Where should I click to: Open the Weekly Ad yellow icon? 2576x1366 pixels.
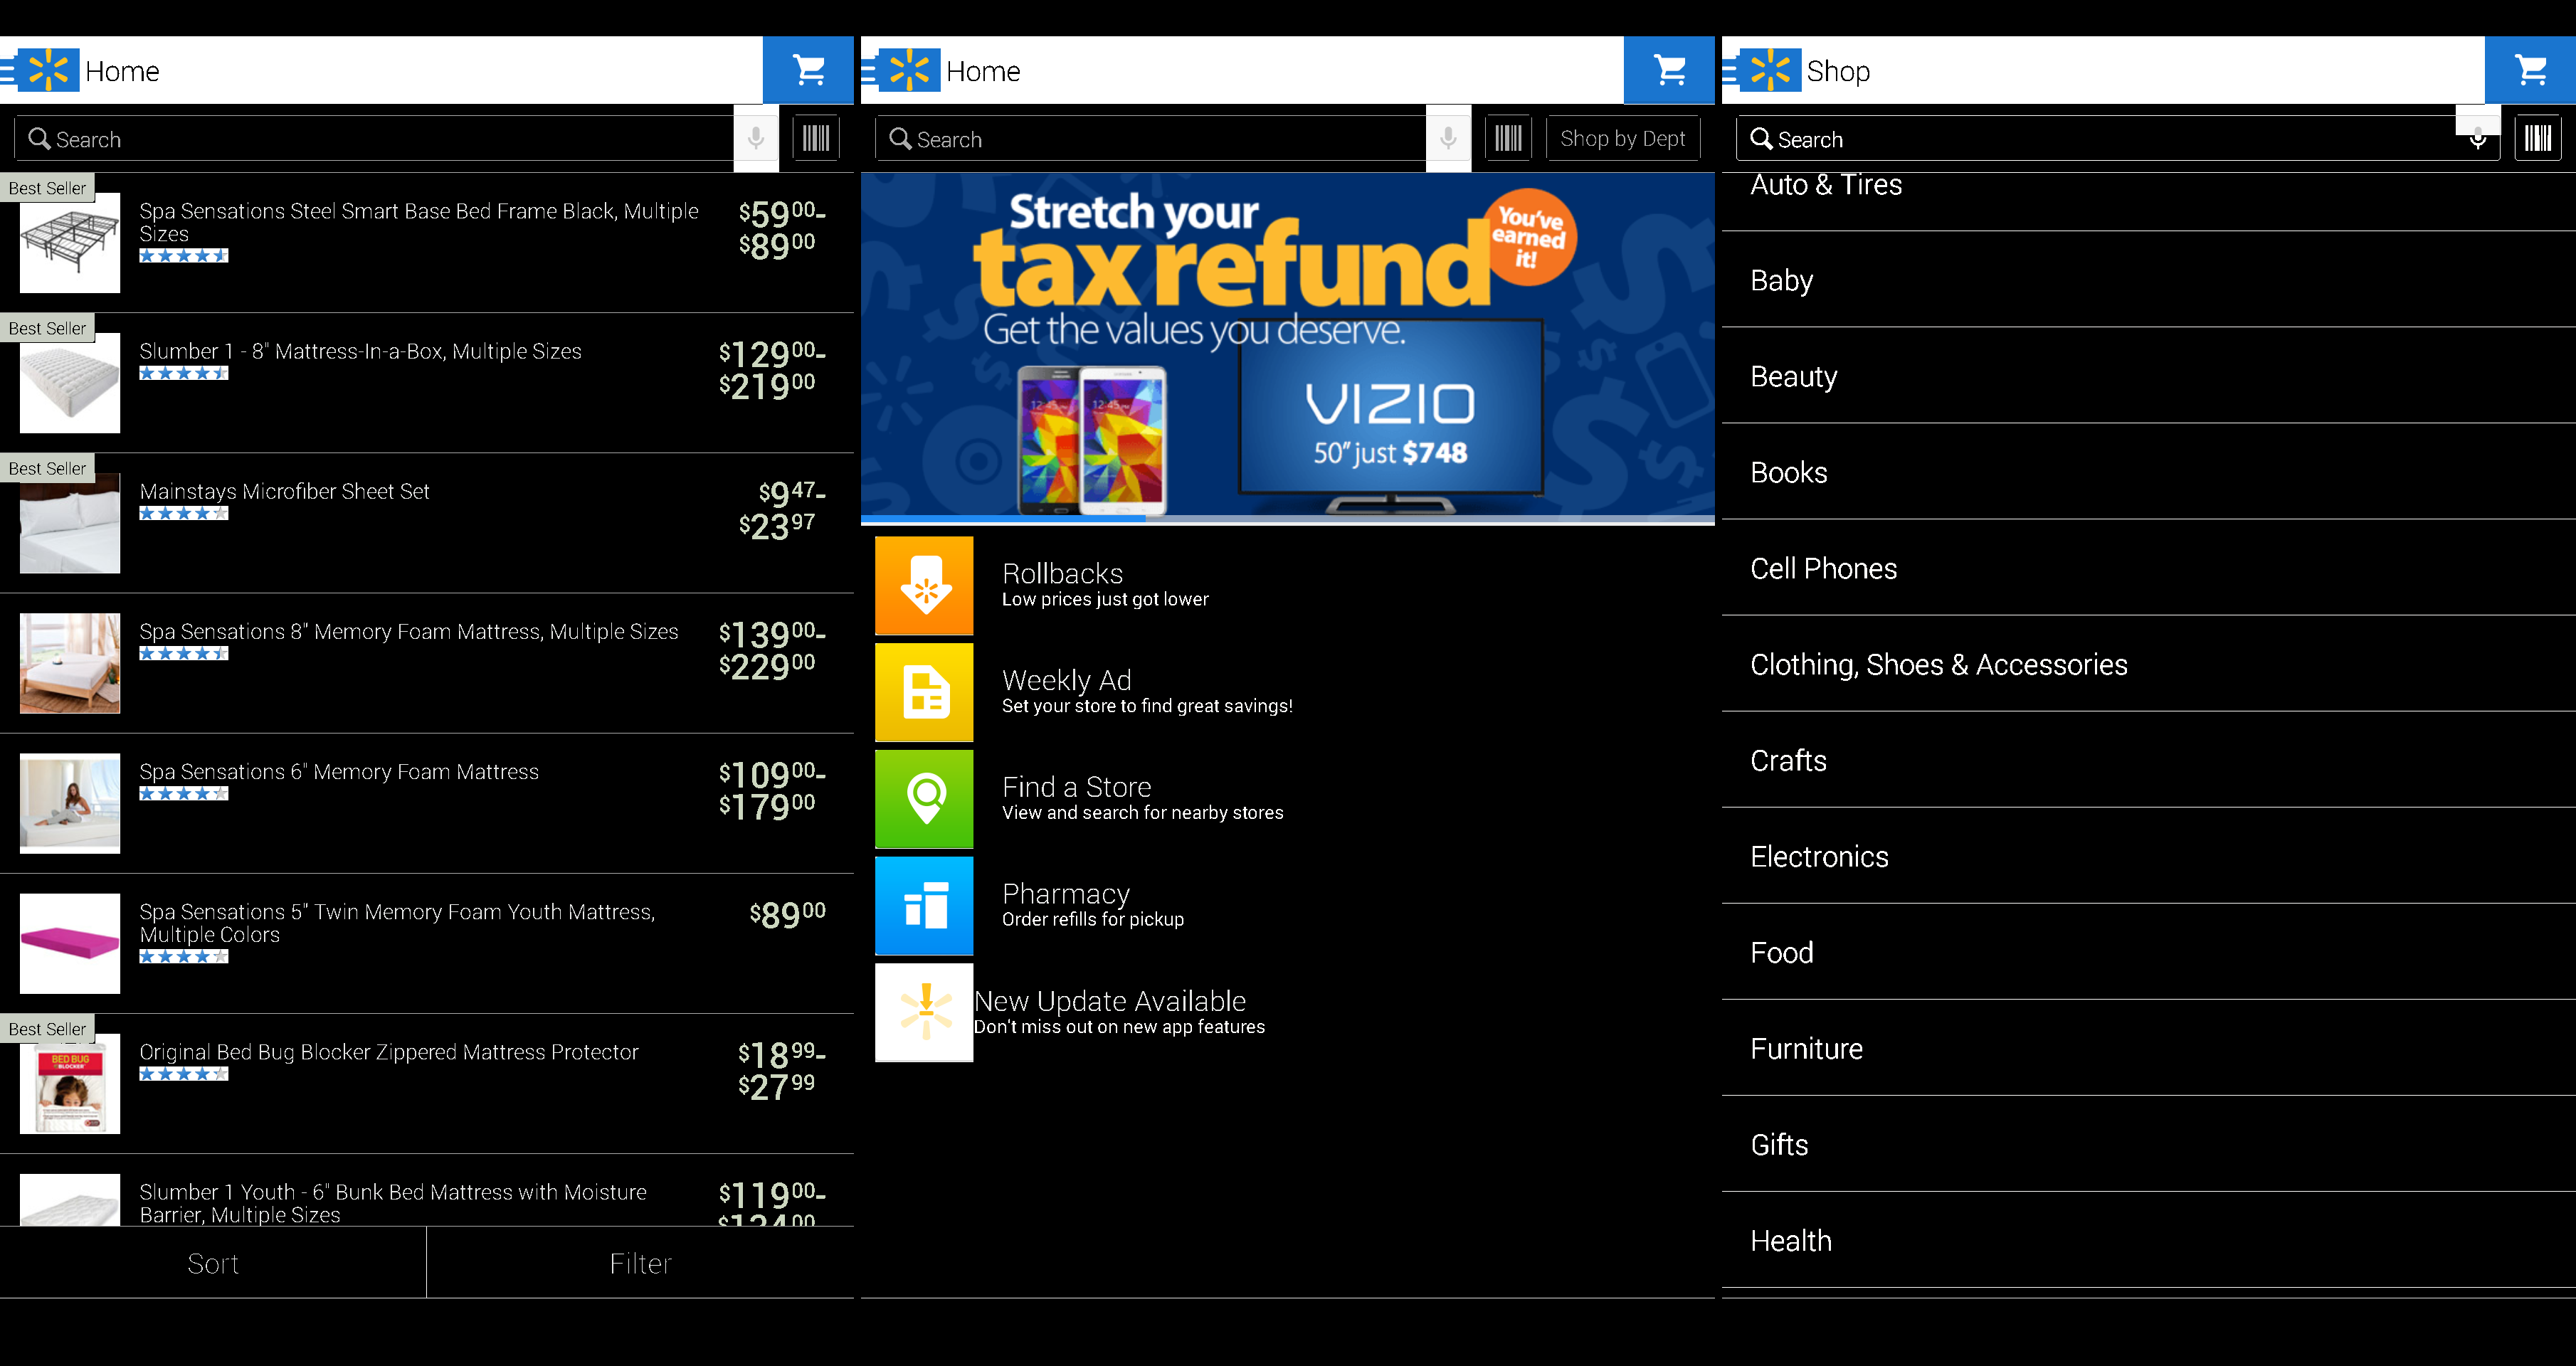pyautogui.click(x=924, y=692)
